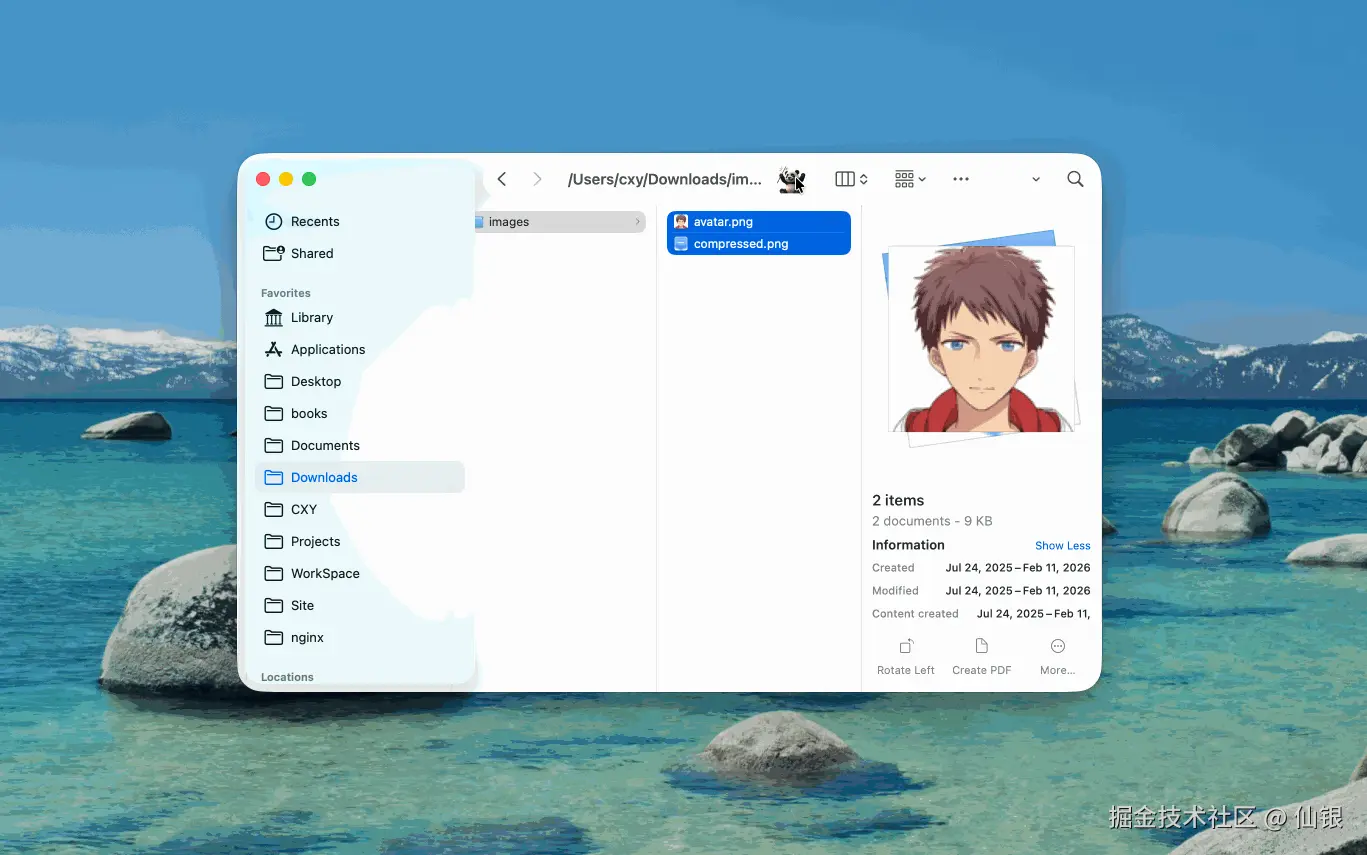Open the More quick actions menu

[1057, 656]
